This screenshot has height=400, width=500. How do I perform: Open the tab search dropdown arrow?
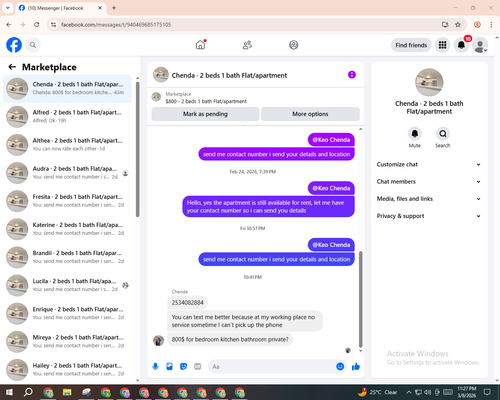(x=8, y=8)
